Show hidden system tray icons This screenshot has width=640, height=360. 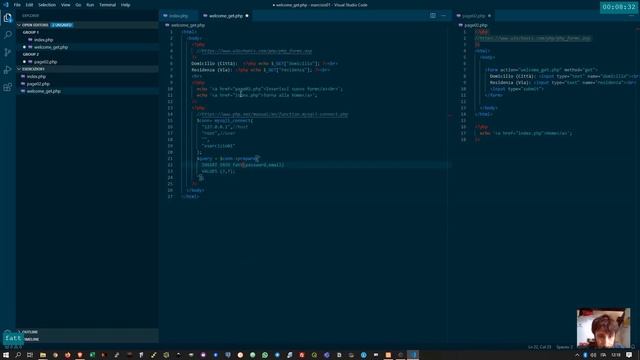577,355
